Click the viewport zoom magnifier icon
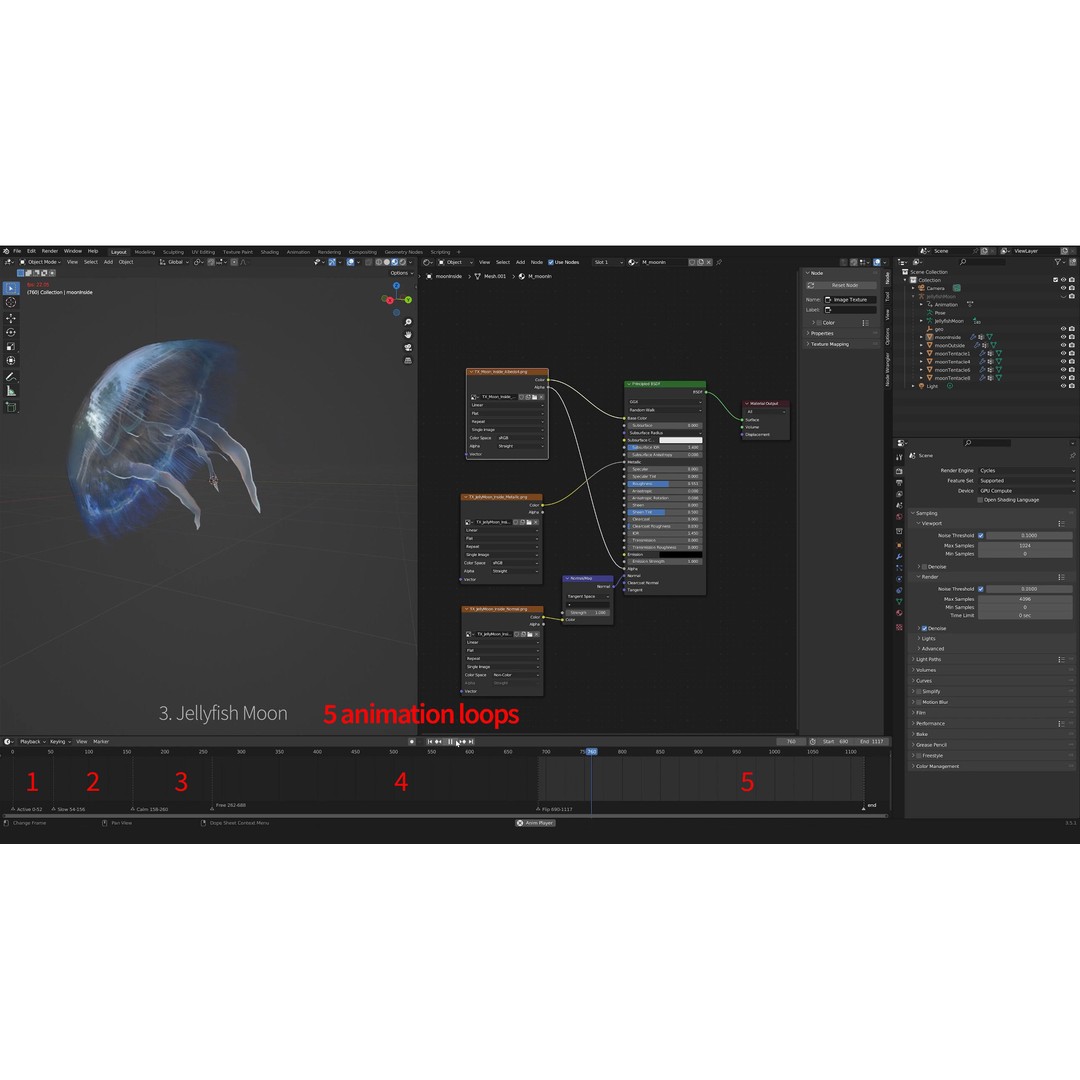1080x1080 pixels. pyautogui.click(x=408, y=322)
